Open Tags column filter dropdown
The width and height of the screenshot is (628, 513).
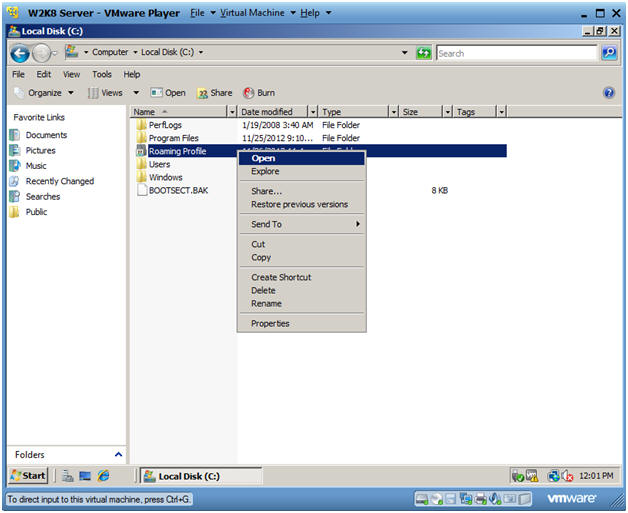point(502,112)
